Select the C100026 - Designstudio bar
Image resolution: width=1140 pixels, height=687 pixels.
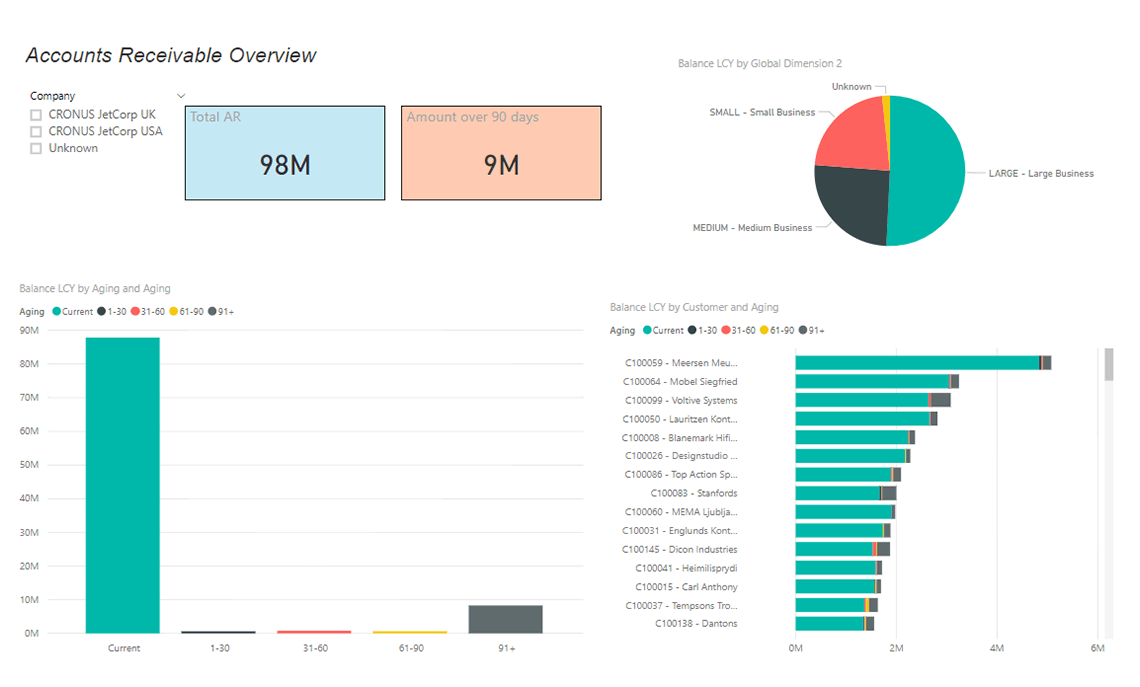[853, 456]
